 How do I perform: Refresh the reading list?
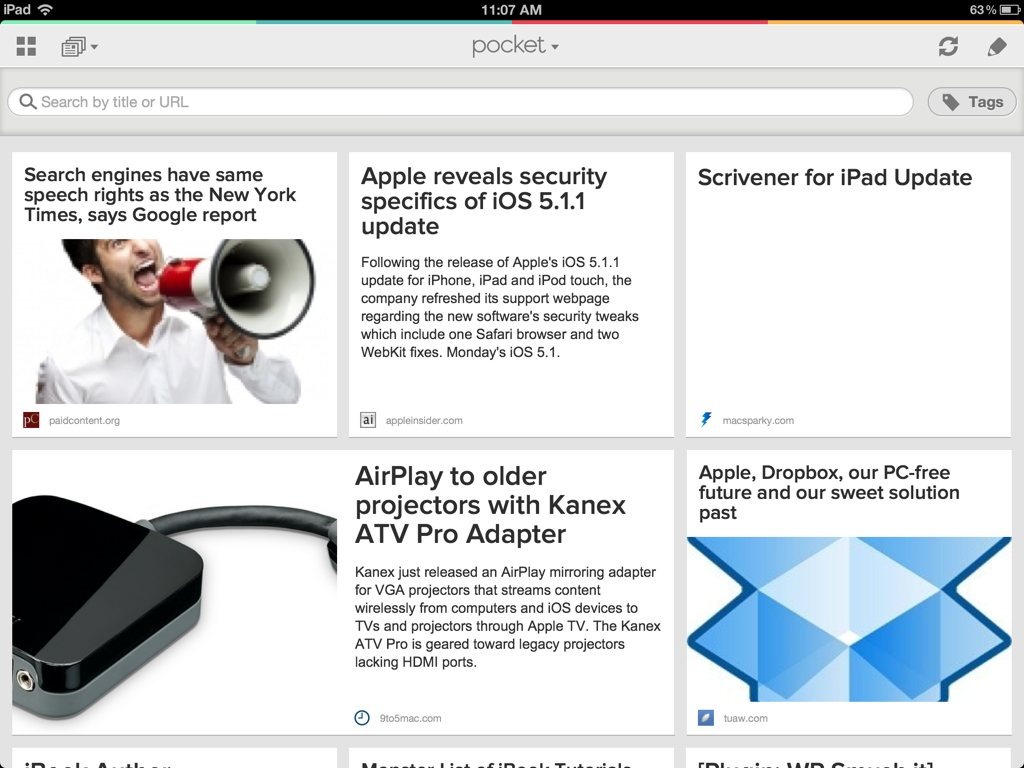(x=948, y=46)
